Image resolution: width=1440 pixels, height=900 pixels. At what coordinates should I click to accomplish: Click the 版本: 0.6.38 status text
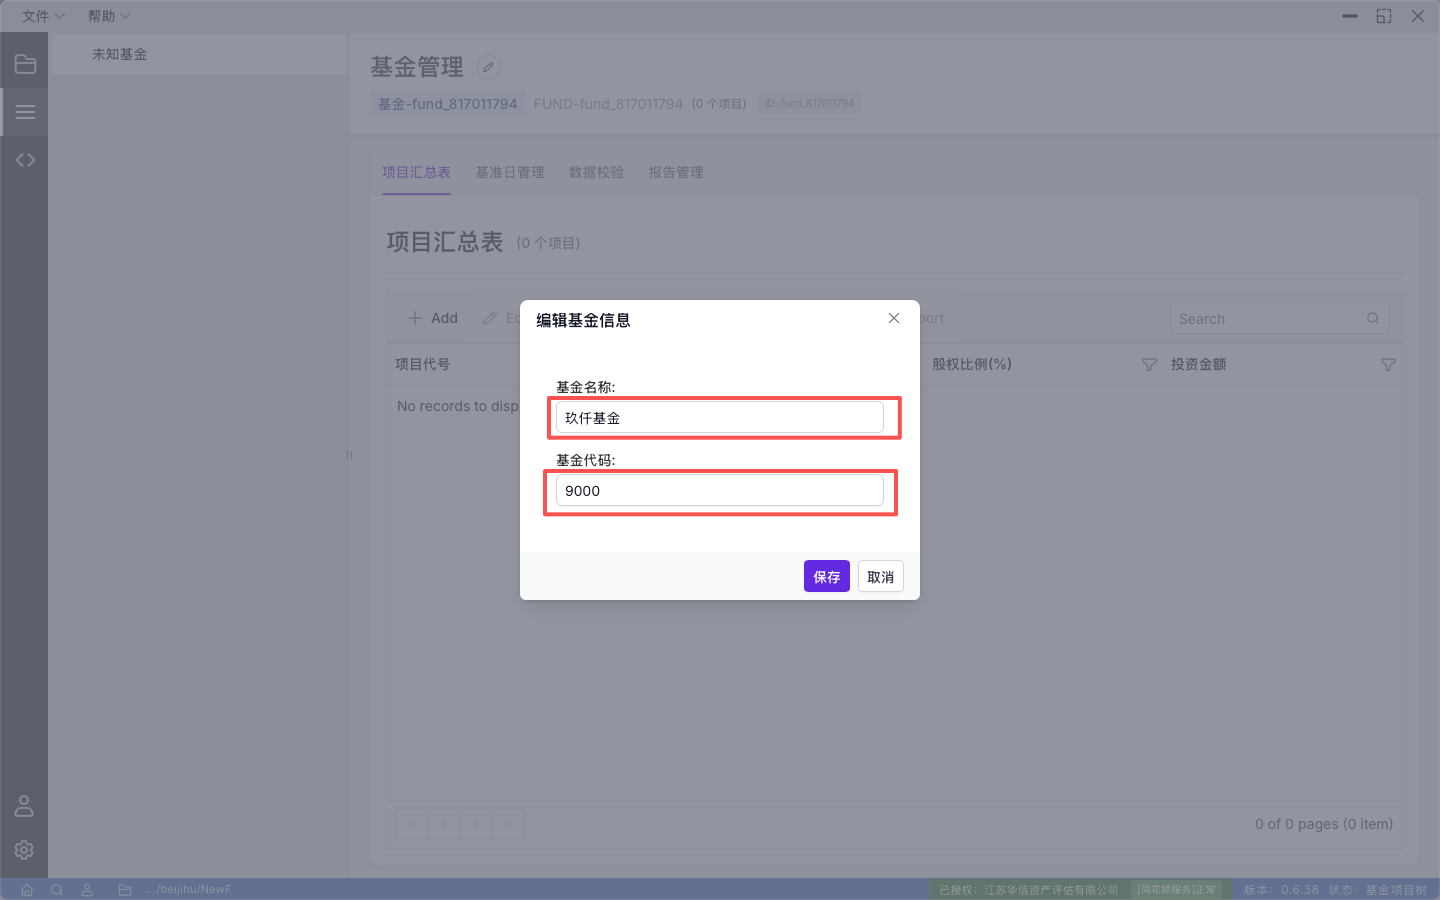pos(1281,890)
